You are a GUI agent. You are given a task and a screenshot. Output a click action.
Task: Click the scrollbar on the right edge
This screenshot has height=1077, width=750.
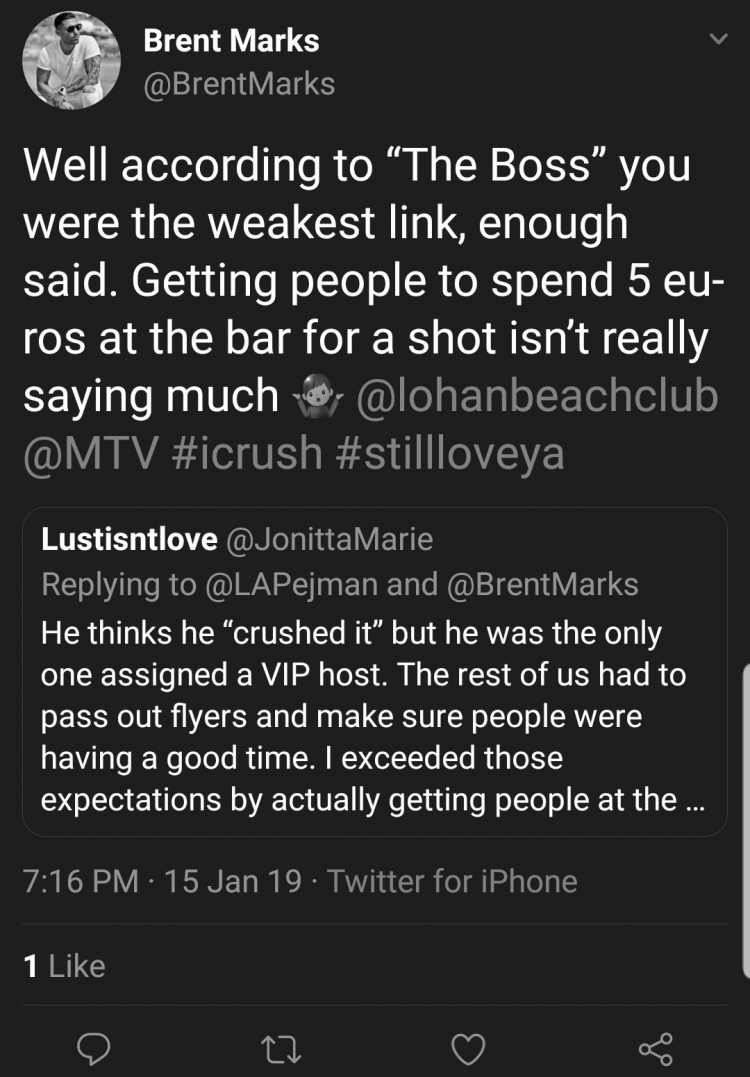pos(746,821)
